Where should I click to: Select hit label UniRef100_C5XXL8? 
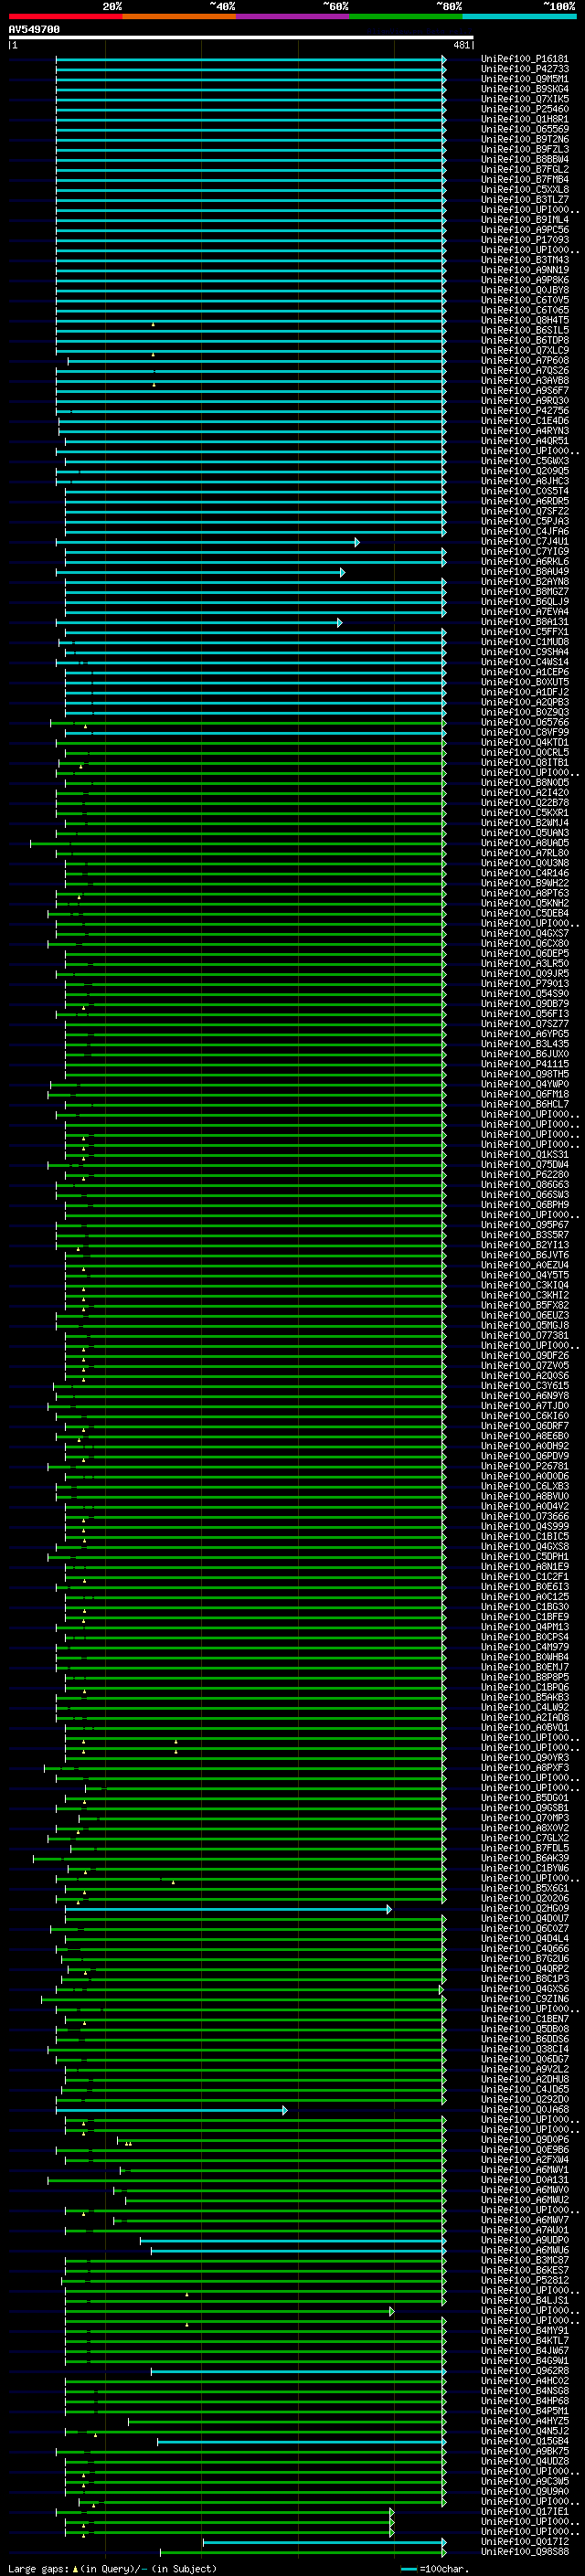(x=525, y=189)
